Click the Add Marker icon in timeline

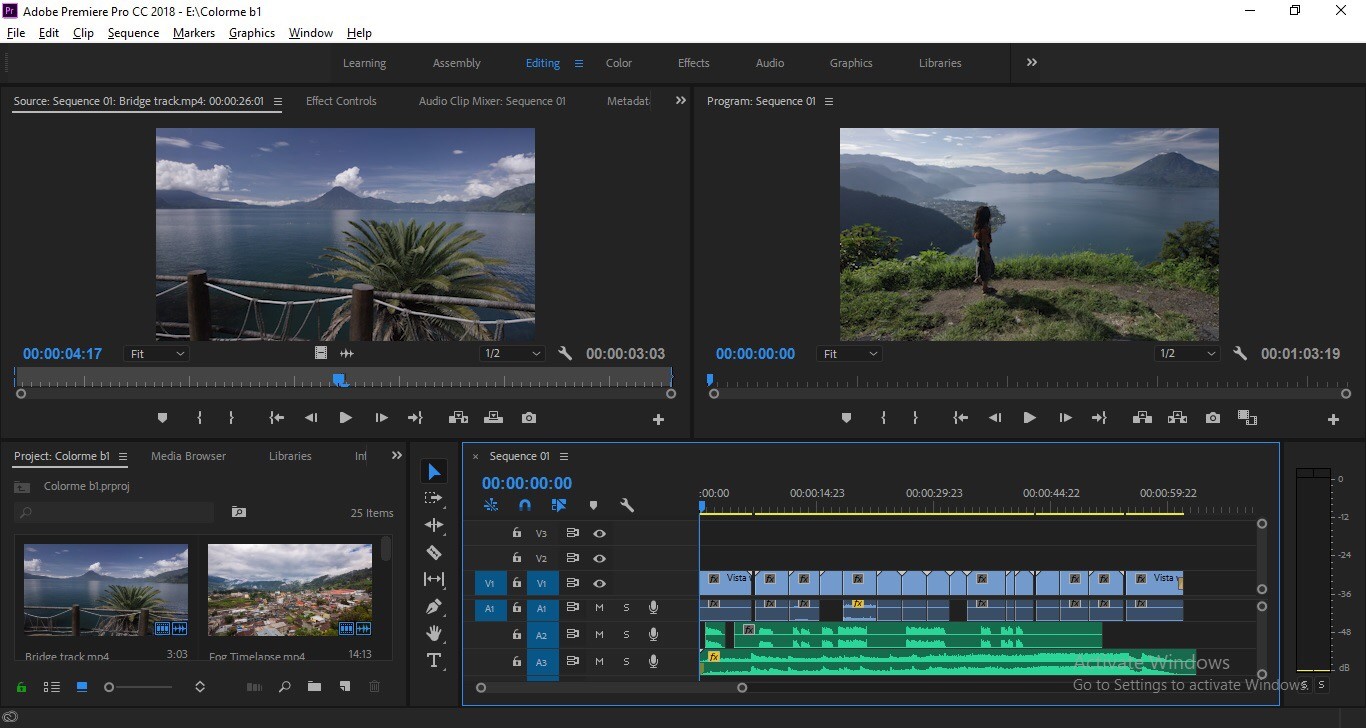click(x=593, y=505)
